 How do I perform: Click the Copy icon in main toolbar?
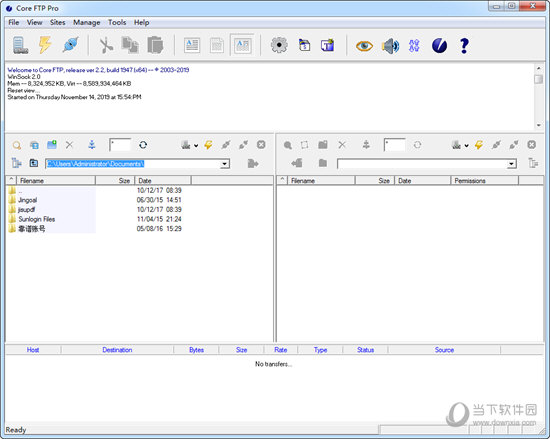coord(130,45)
